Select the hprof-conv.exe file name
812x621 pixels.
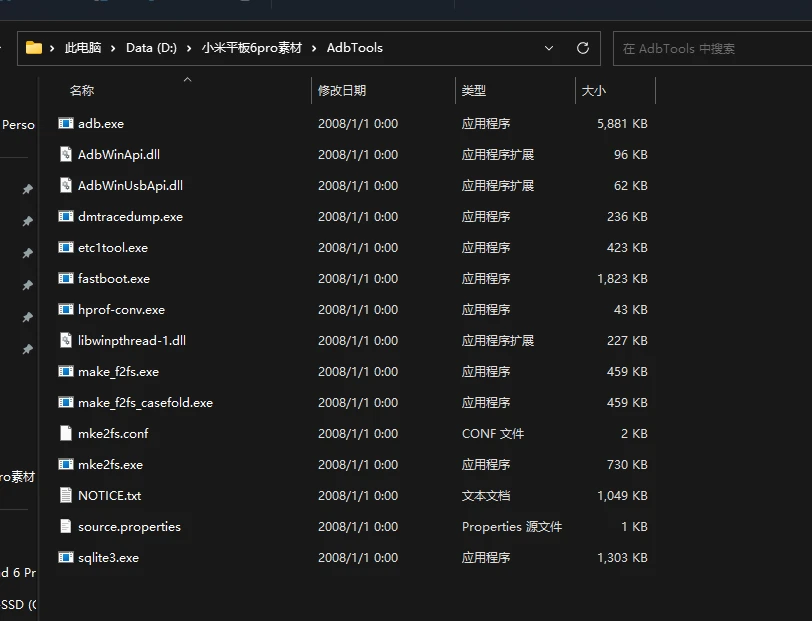(x=121, y=310)
